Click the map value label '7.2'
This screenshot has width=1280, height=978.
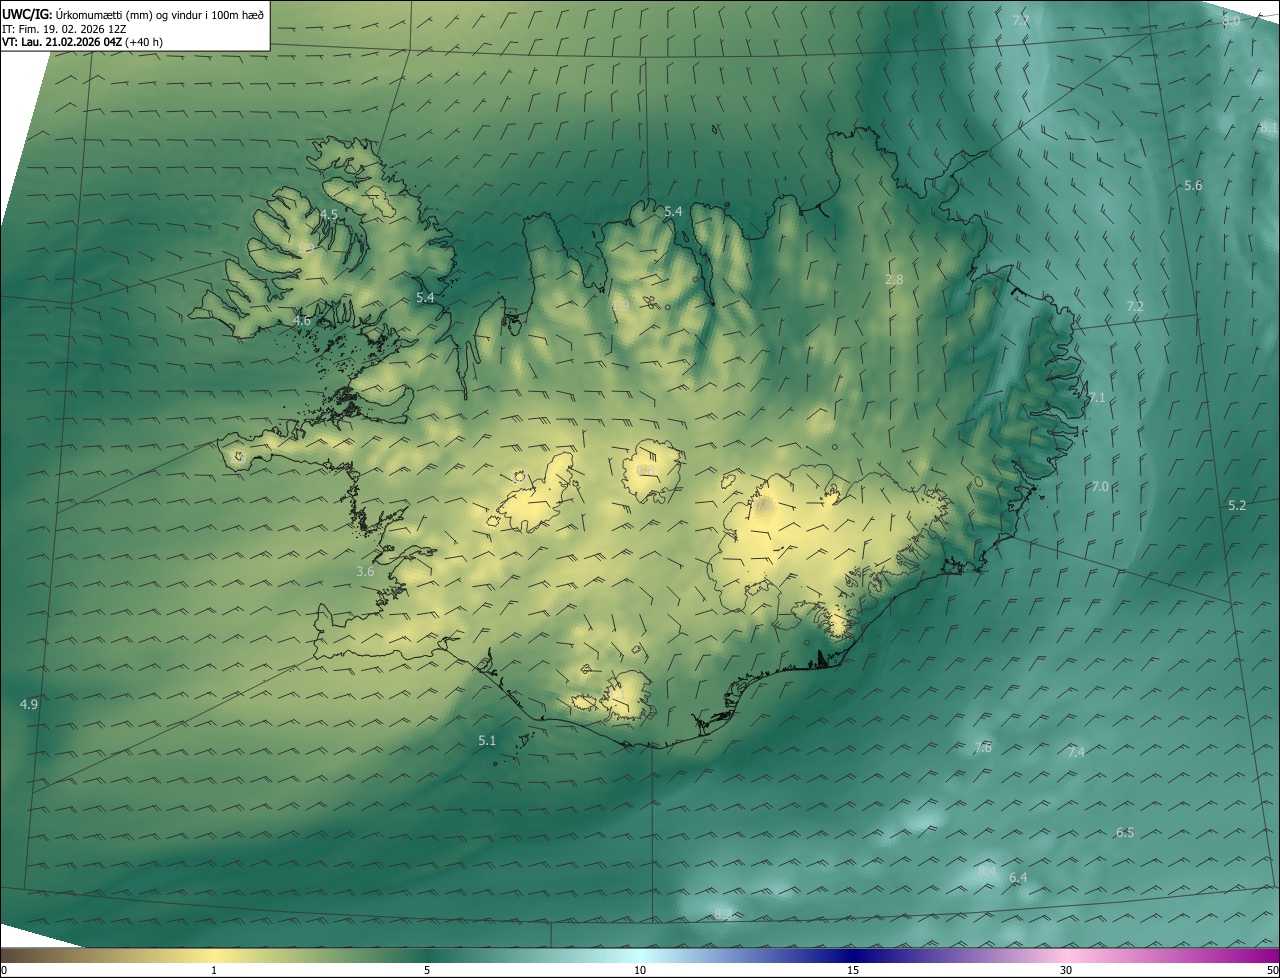point(1135,306)
